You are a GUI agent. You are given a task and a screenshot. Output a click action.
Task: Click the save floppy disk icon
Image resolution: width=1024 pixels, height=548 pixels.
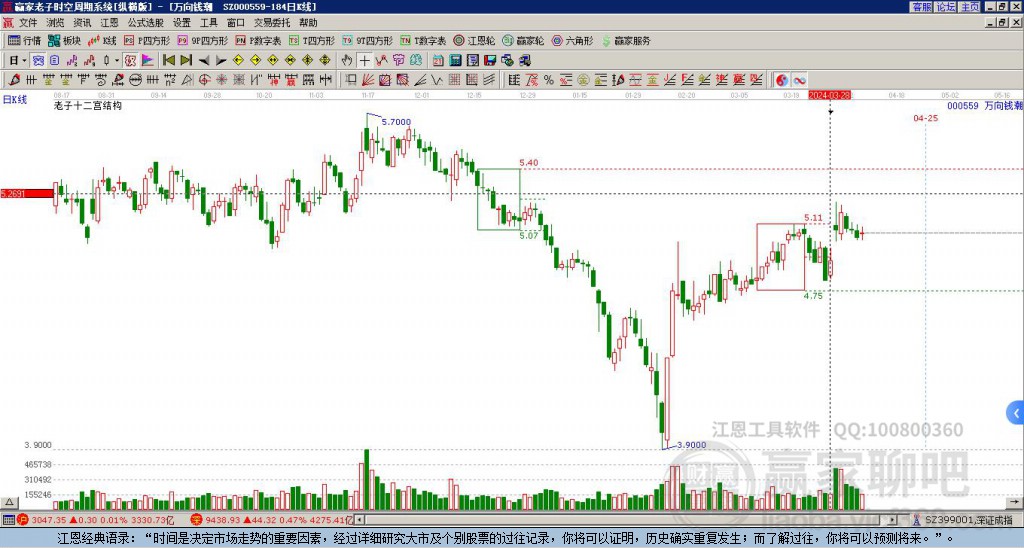pos(490,60)
